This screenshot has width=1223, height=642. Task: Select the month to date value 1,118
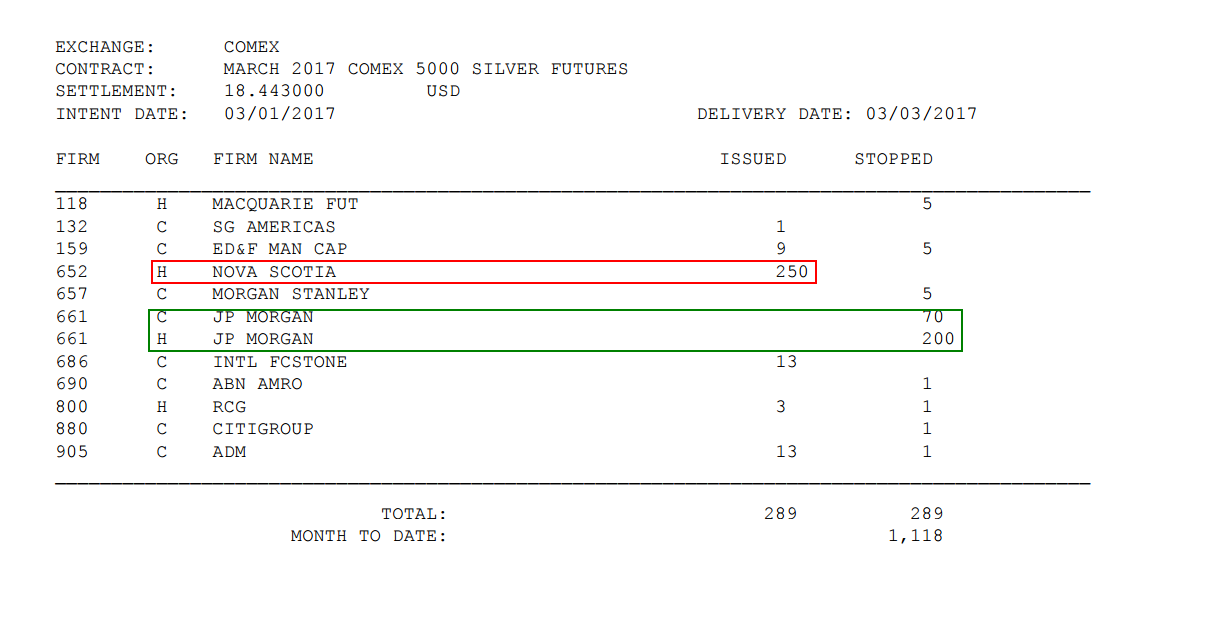pos(915,536)
